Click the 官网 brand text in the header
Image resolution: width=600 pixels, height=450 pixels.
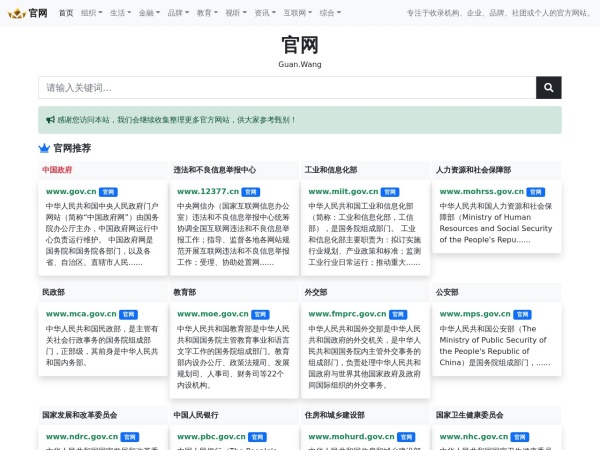(x=38, y=13)
